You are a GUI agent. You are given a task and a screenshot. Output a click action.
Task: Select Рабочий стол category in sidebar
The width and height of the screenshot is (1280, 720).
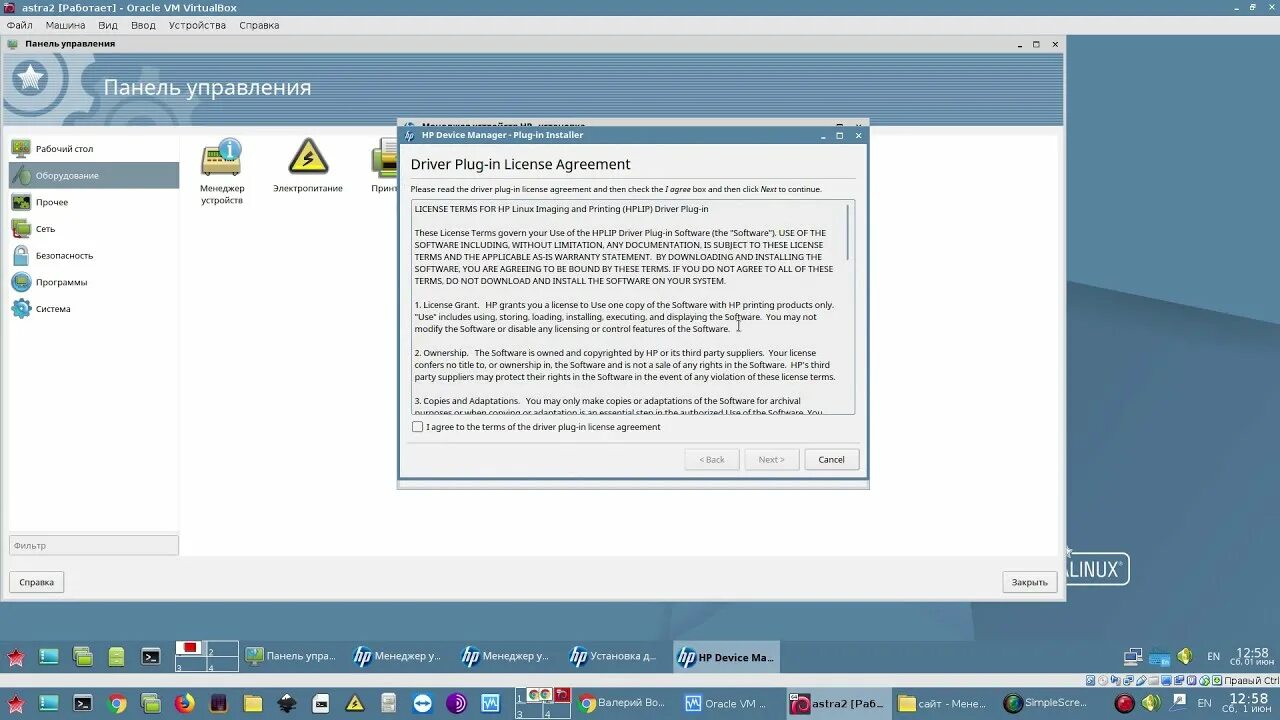click(94, 148)
